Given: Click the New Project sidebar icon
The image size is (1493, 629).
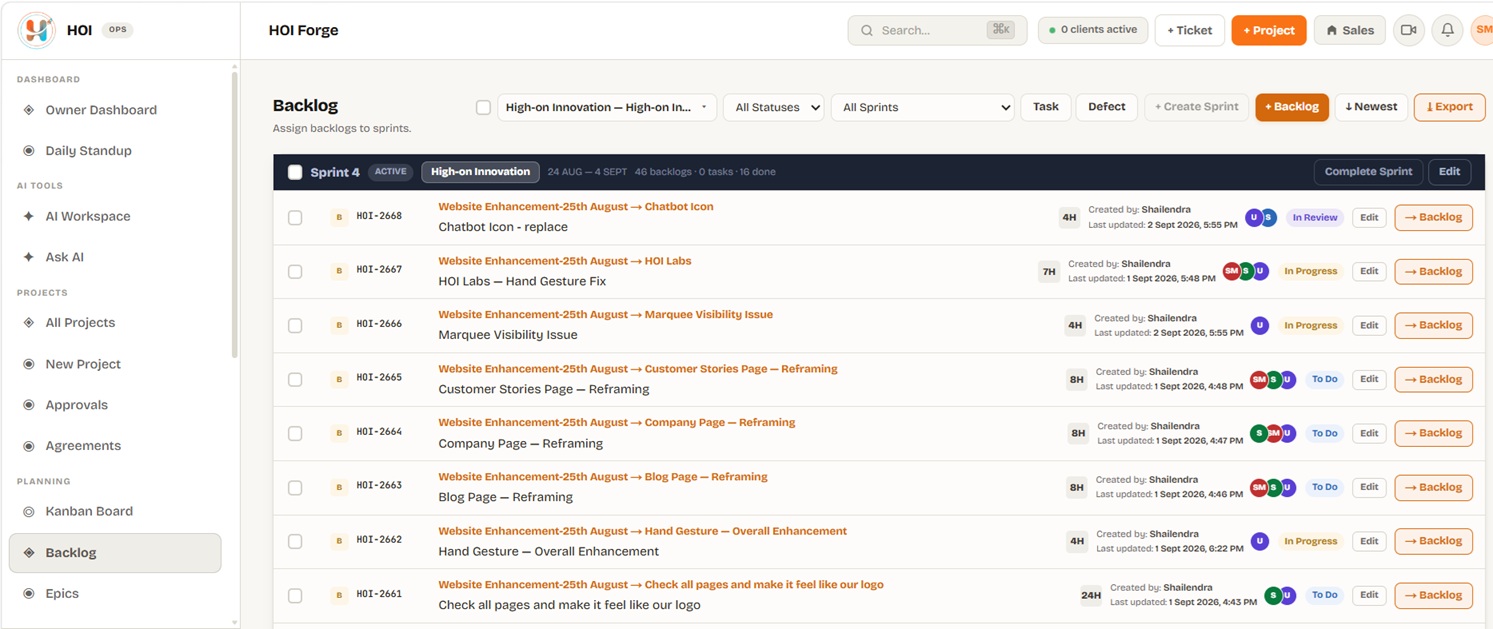Looking at the screenshot, I should [29, 364].
